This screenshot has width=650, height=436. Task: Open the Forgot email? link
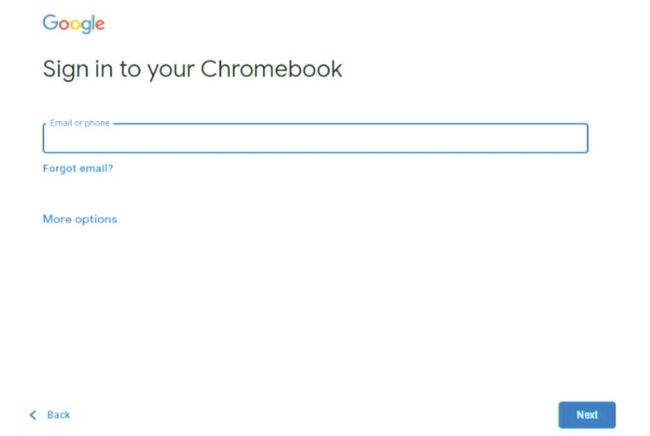[78, 169]
